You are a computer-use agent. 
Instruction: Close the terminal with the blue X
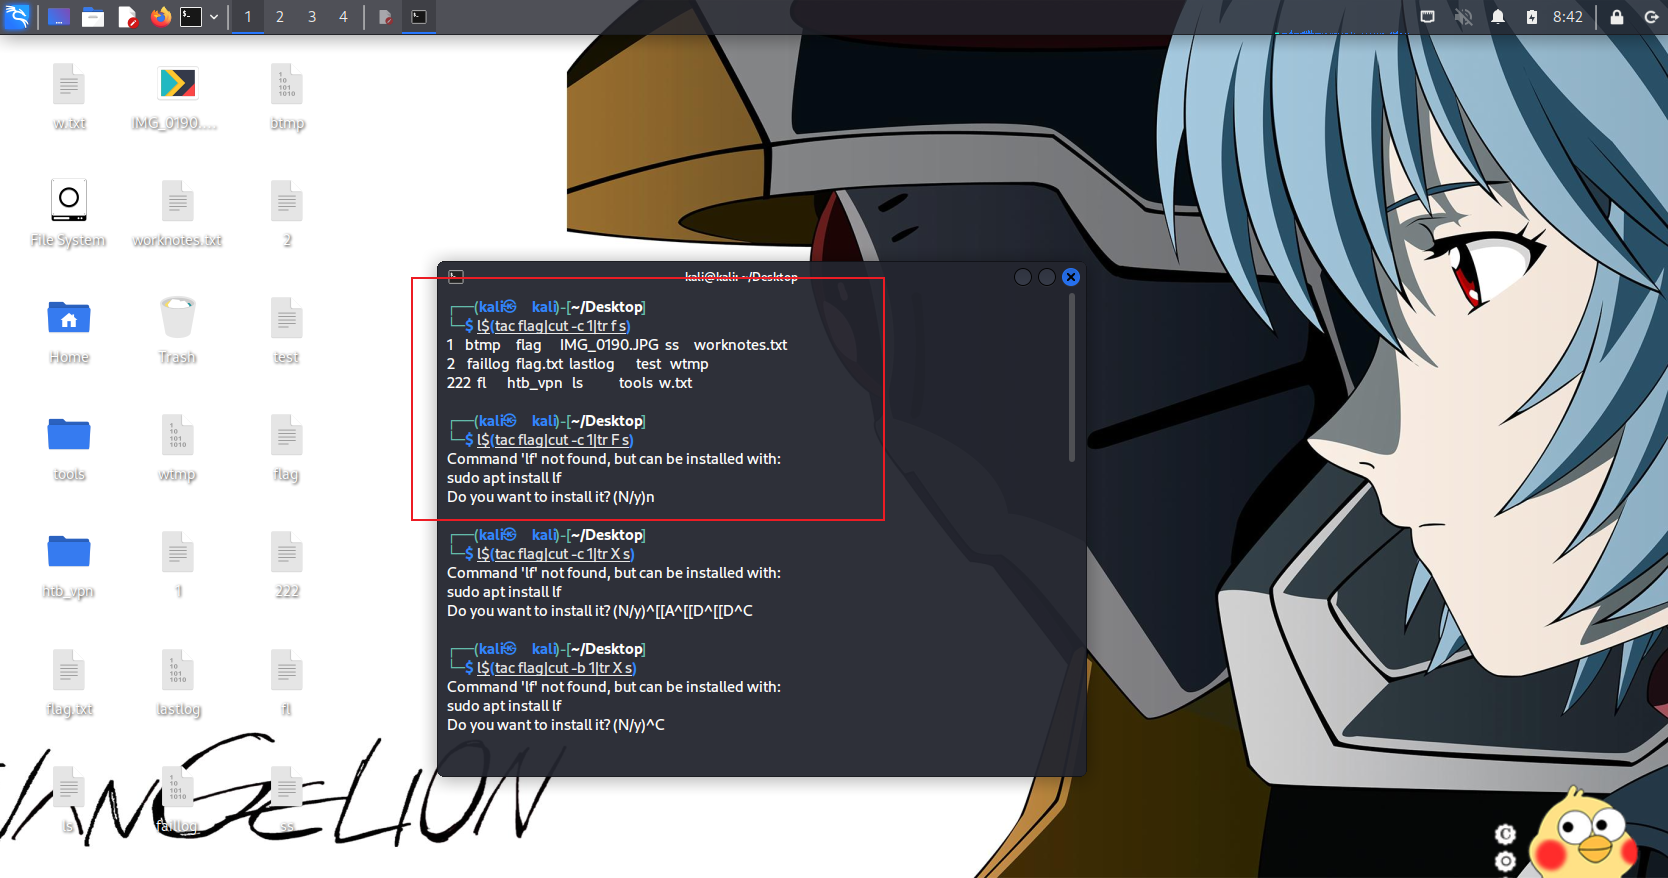pos(1071,277)
